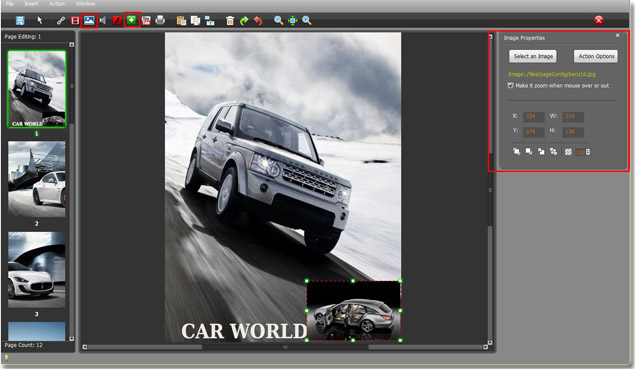Click the checkered opacity icon
The image size is (635, 369).
click(x=568, y=152)
